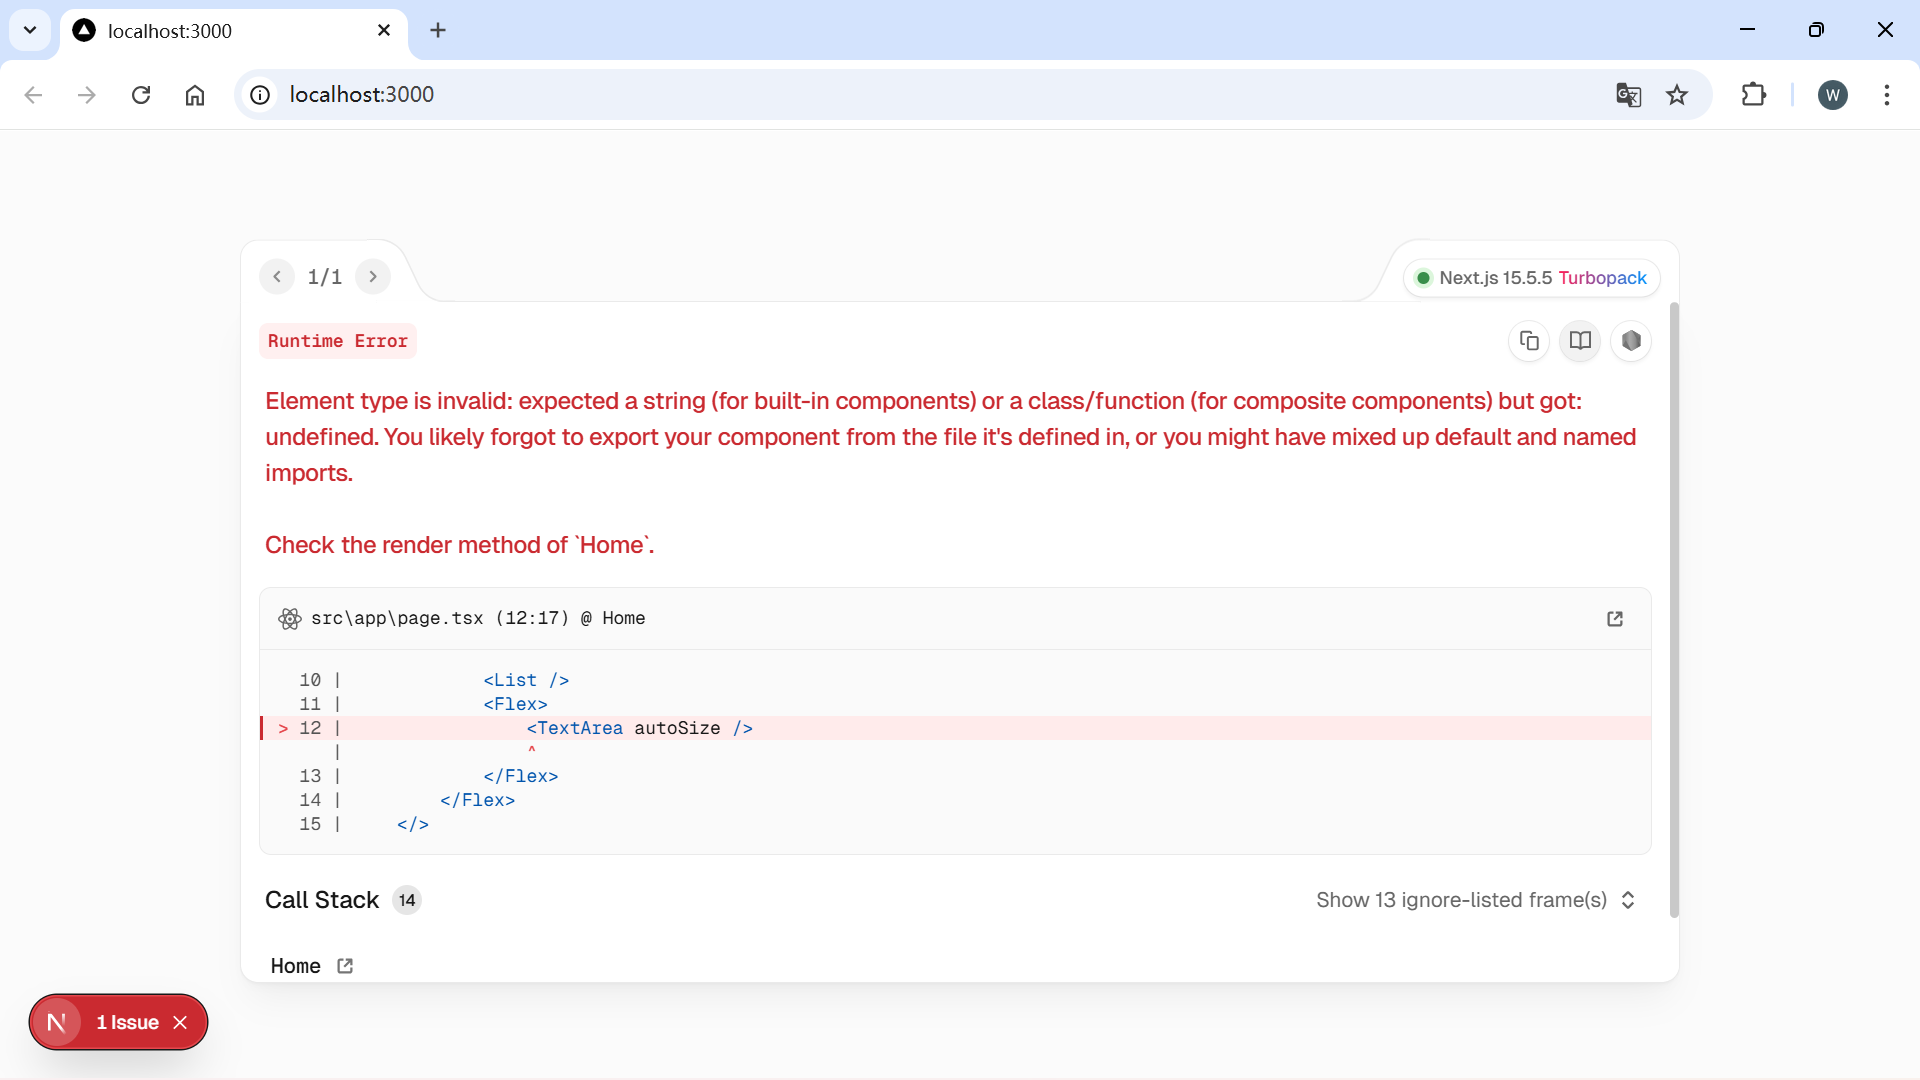Go to the next error
This screenshot has width=1920, height=1080.
373,277
